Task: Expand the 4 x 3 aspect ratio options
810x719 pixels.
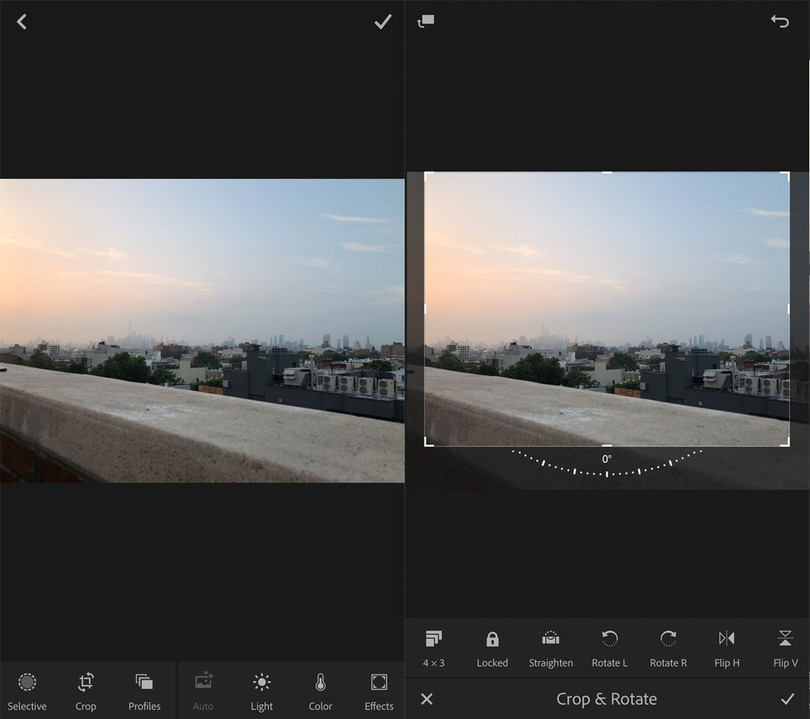Action: tap(434, 647)
